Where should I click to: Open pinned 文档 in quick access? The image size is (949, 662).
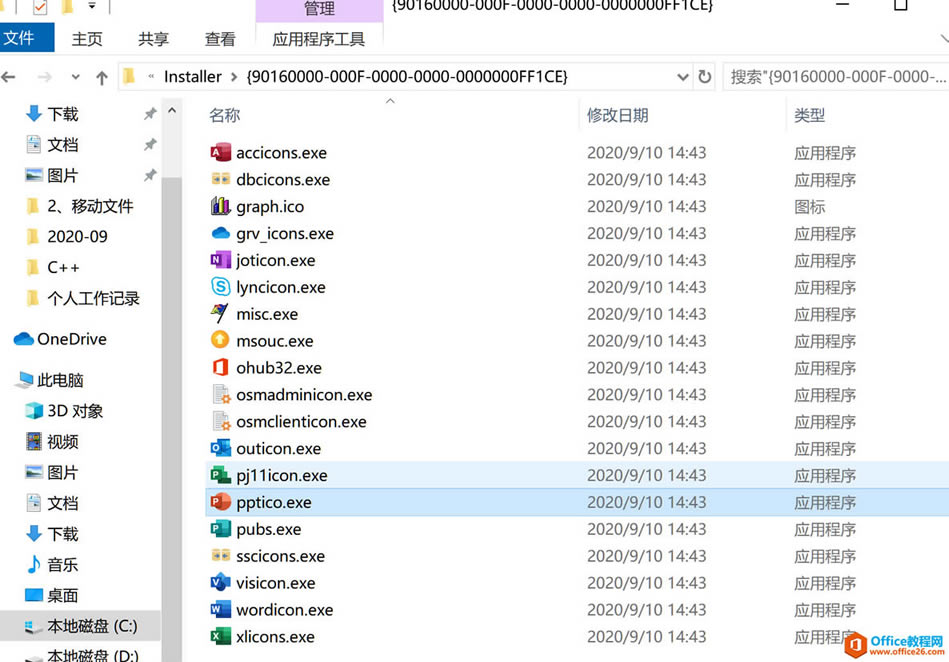(63, 145)
